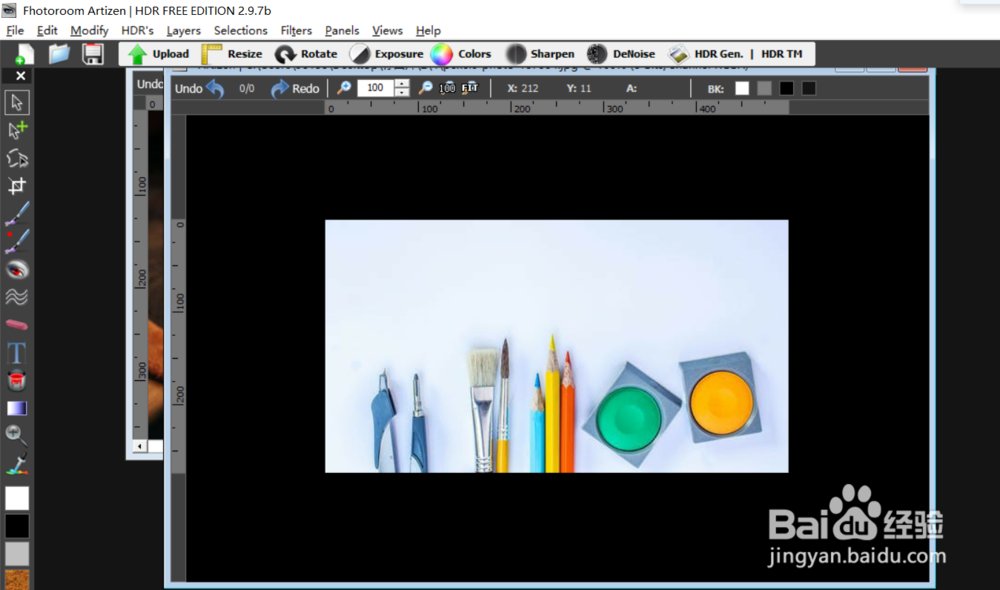Click the zoom out magnifier icon
1000x590 pixels.
[x=425, y=88]
